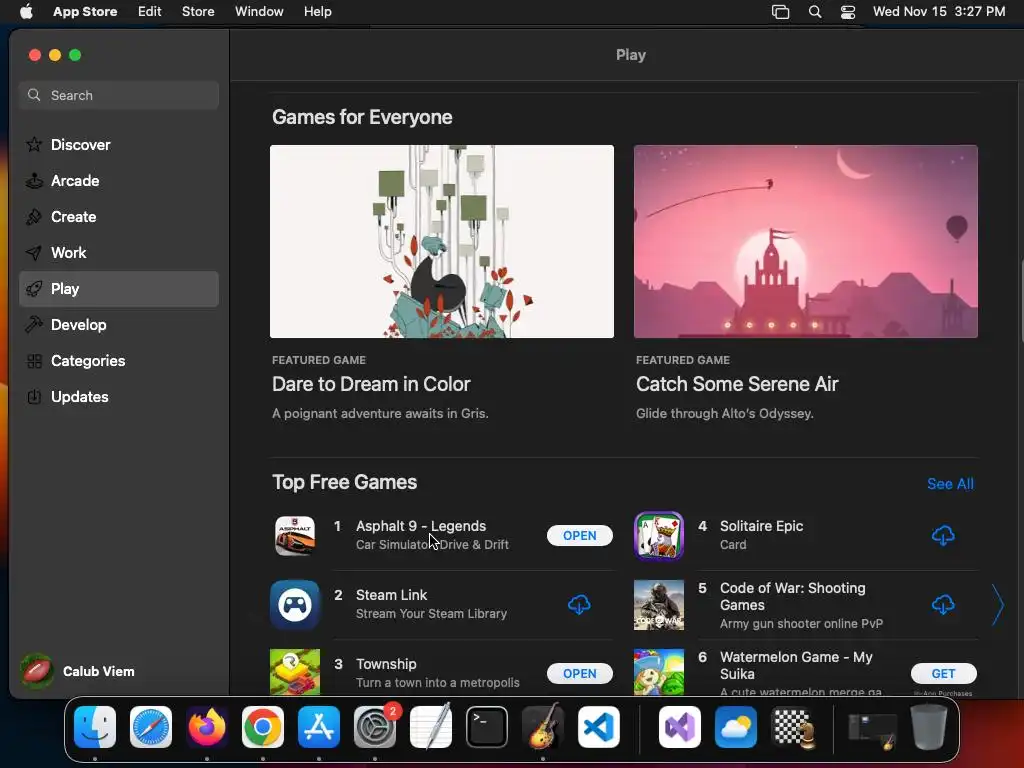
Task: Open the Window menu
Action: point(259,12)
